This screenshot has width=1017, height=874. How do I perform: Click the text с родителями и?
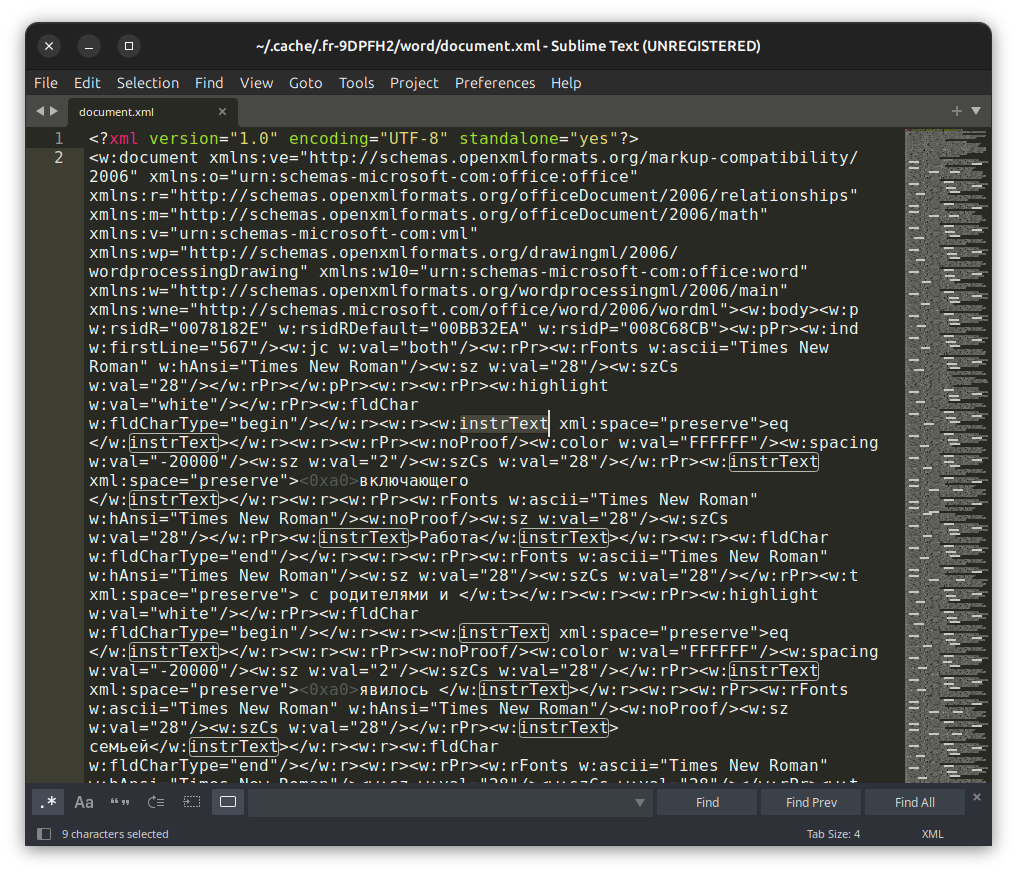(379, 595)
